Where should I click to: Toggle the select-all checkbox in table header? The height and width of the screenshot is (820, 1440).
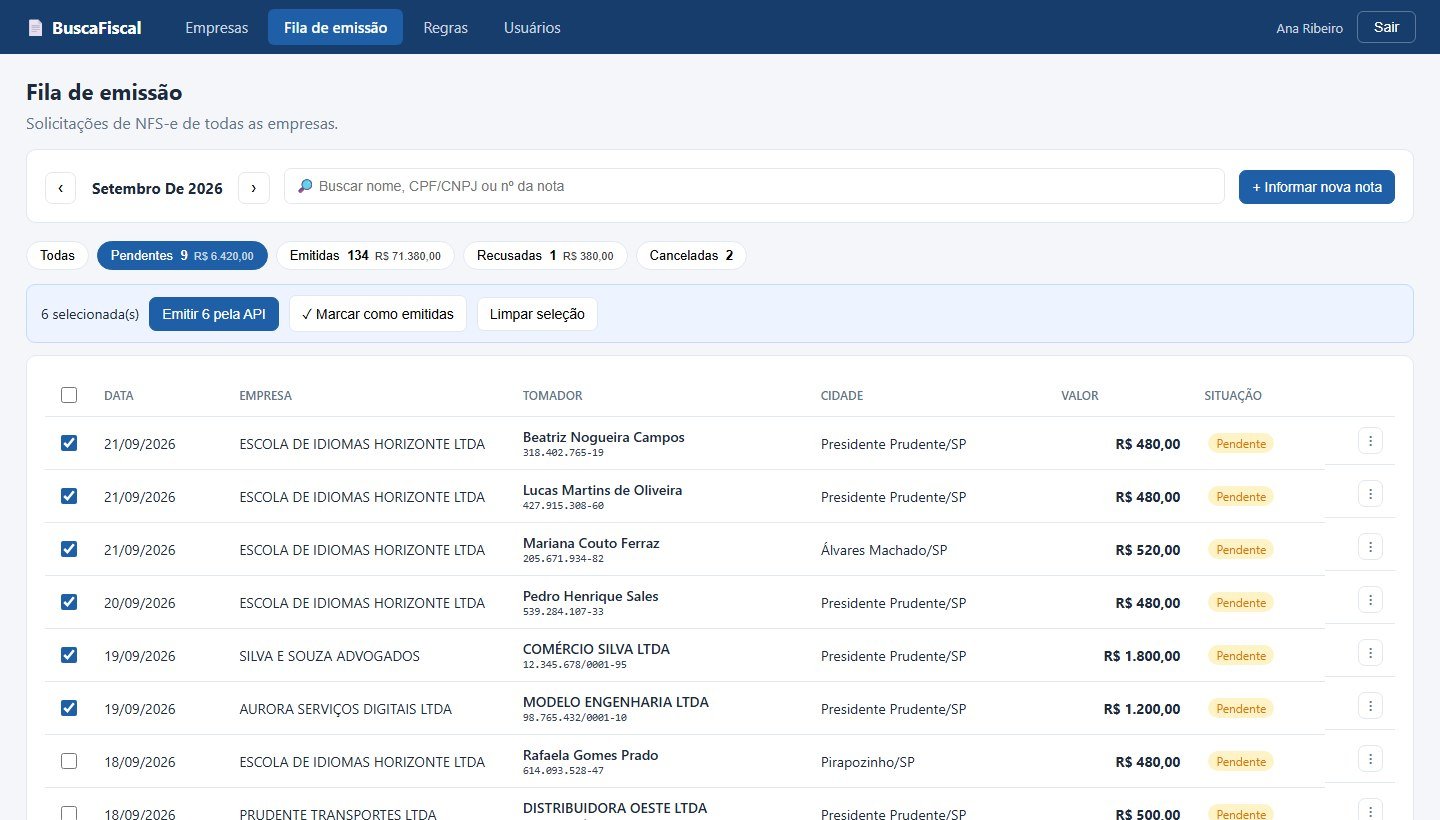tap(69, 395)
